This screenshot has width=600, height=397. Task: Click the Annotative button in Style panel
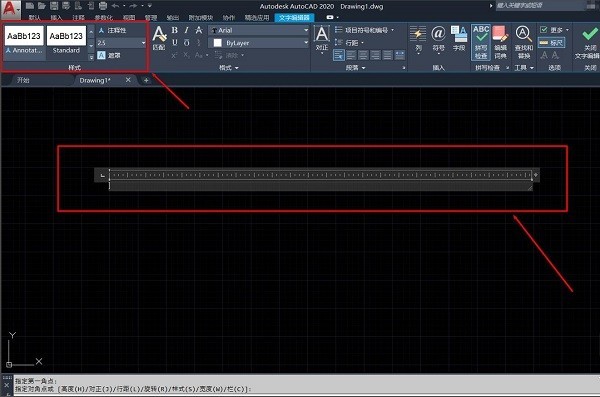tap(112, 30)
